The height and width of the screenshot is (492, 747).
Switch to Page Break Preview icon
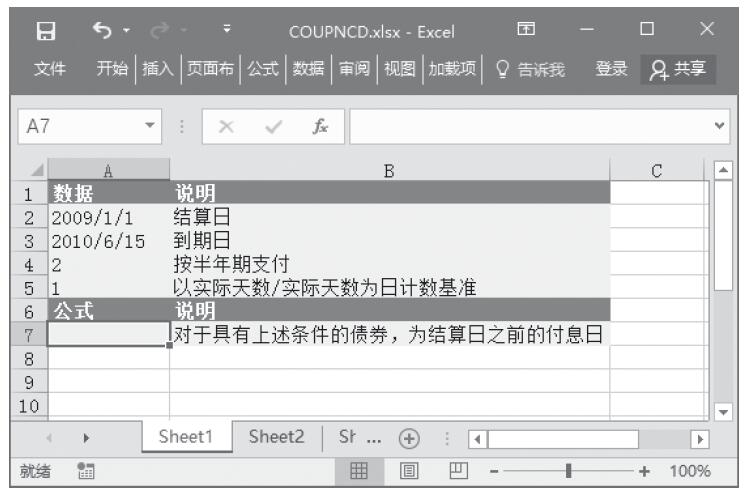click(457, 471)
